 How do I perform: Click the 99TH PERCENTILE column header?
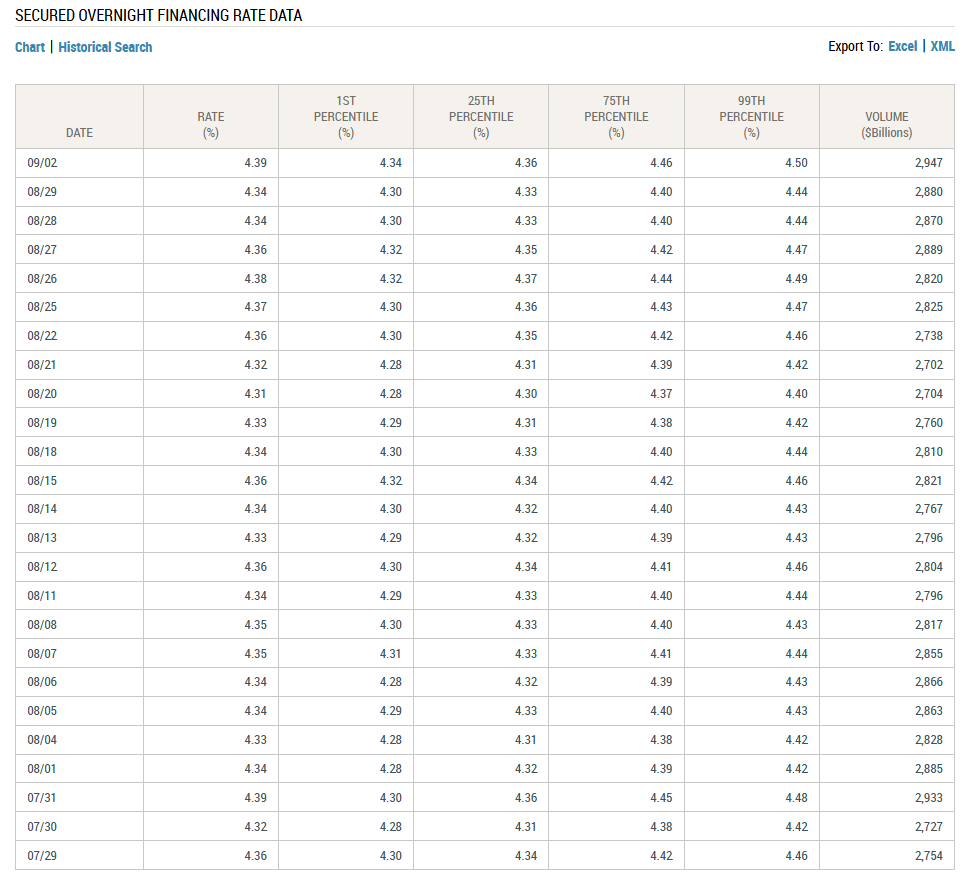point(751,117)
